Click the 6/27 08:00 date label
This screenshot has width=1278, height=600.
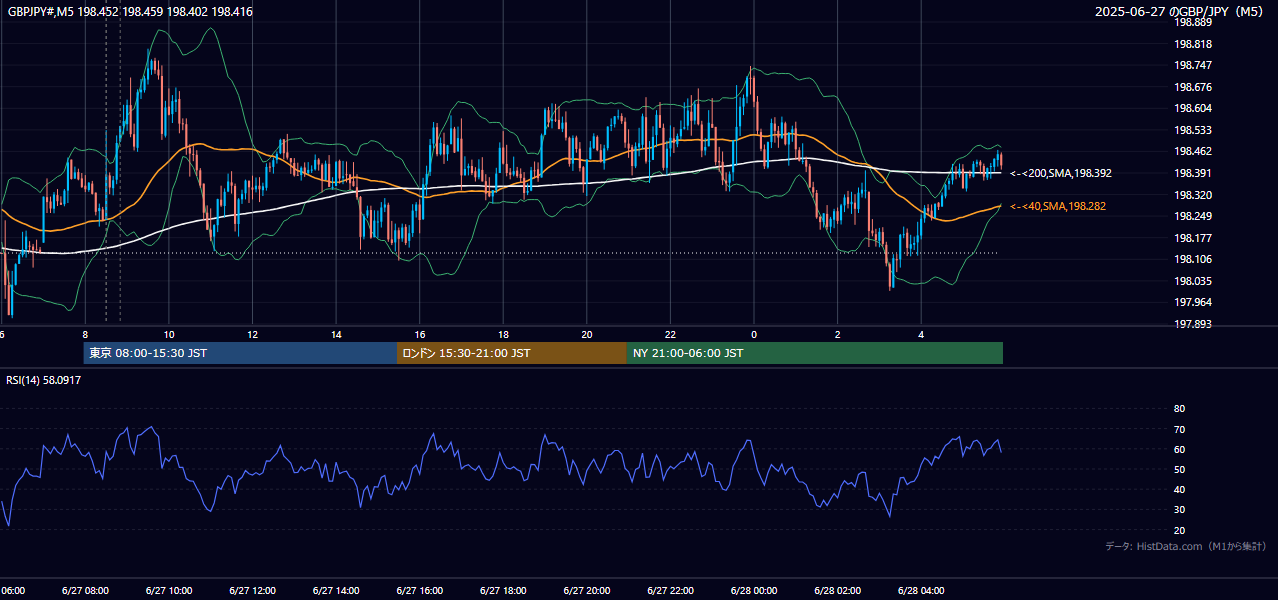[85, 590]
